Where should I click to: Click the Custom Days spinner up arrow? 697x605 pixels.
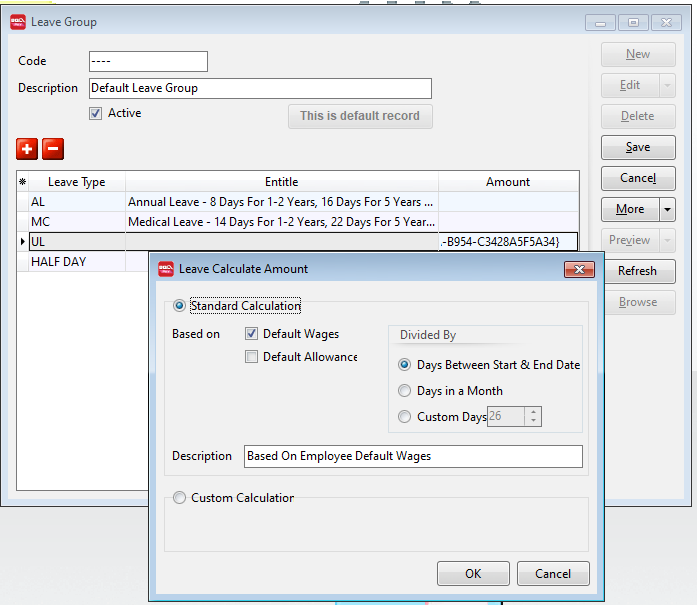tap(533, 412)
